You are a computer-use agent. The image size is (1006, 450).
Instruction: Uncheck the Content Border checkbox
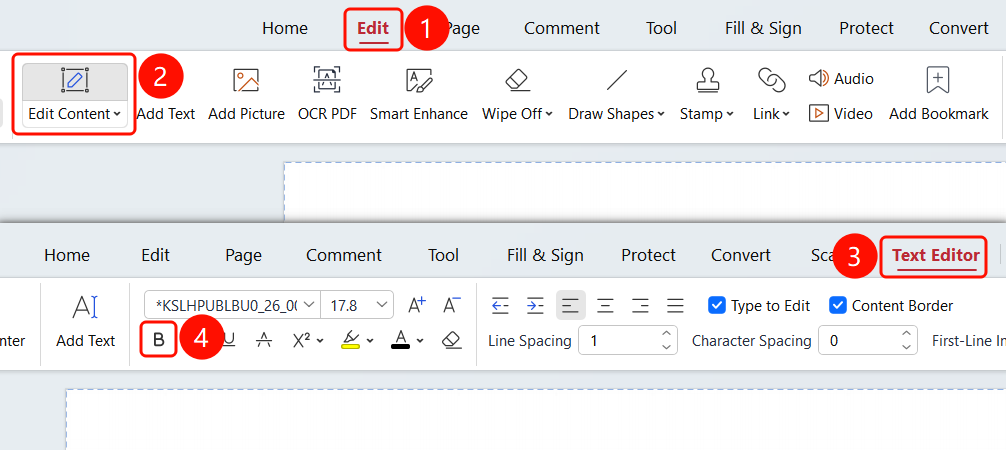click(x=838, y=306)
